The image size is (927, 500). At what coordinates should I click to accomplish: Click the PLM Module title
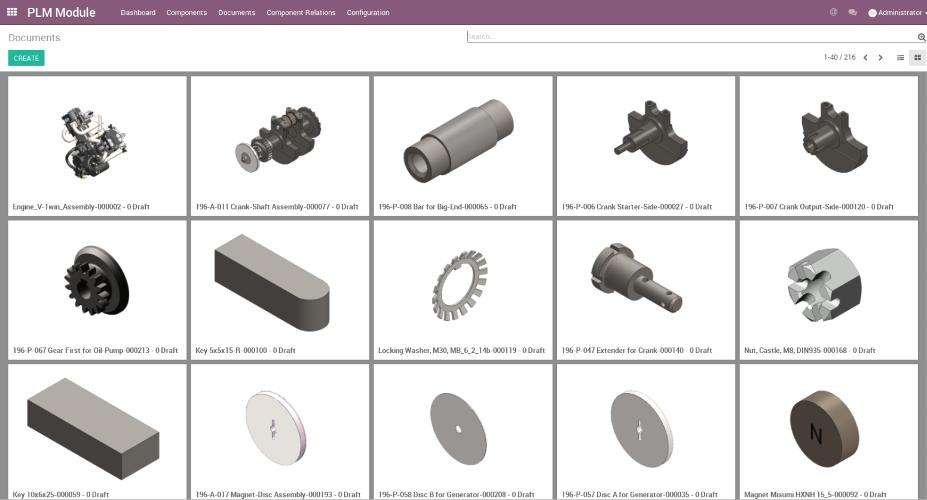pos(61,12)
